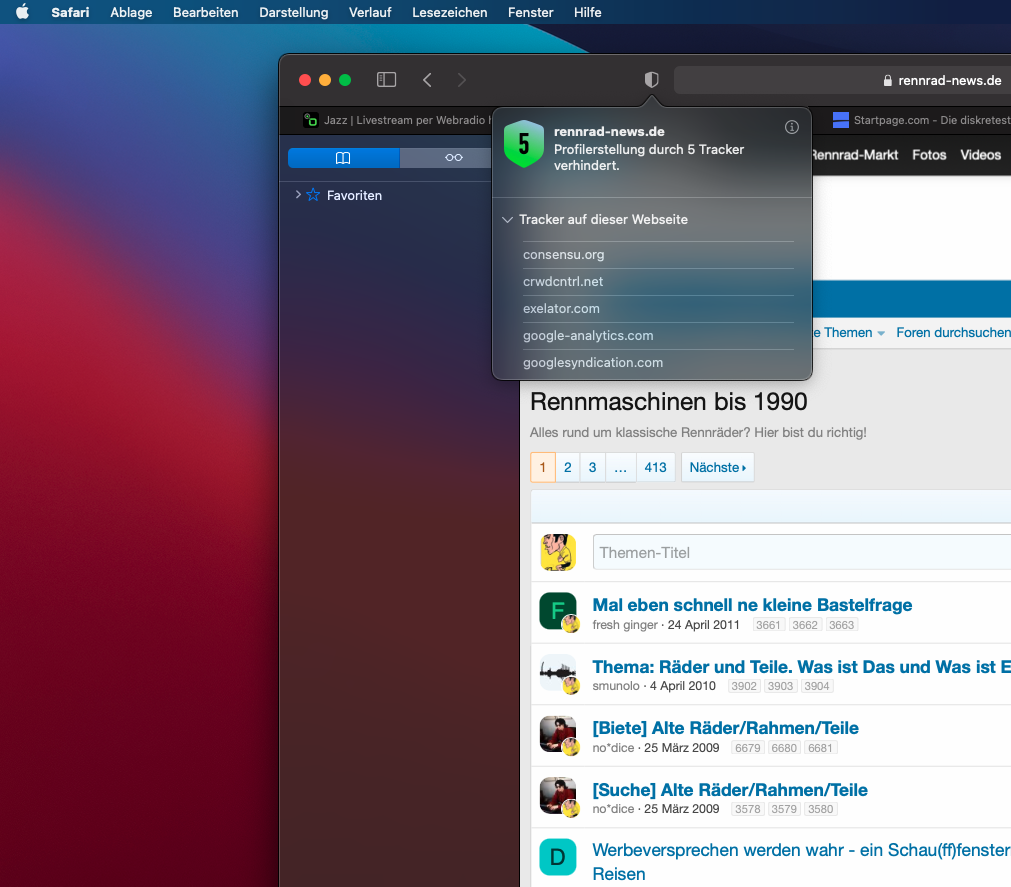Go to Nächste page button

tap(717, 467)
